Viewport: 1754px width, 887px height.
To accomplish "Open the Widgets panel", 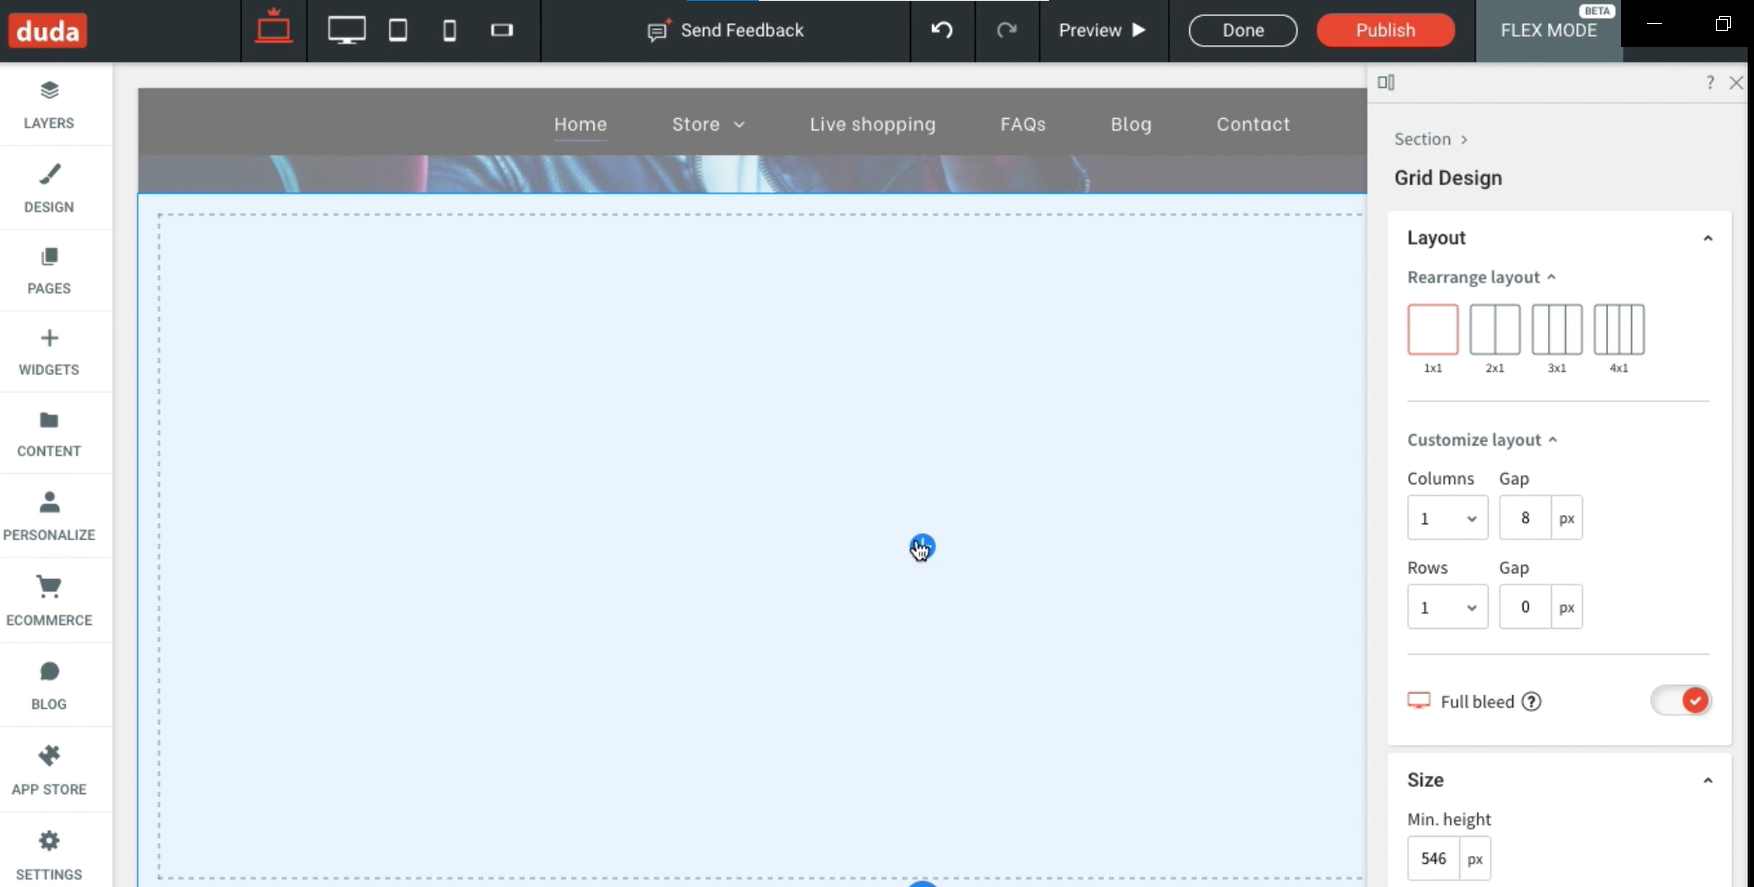I will [49, 352].
